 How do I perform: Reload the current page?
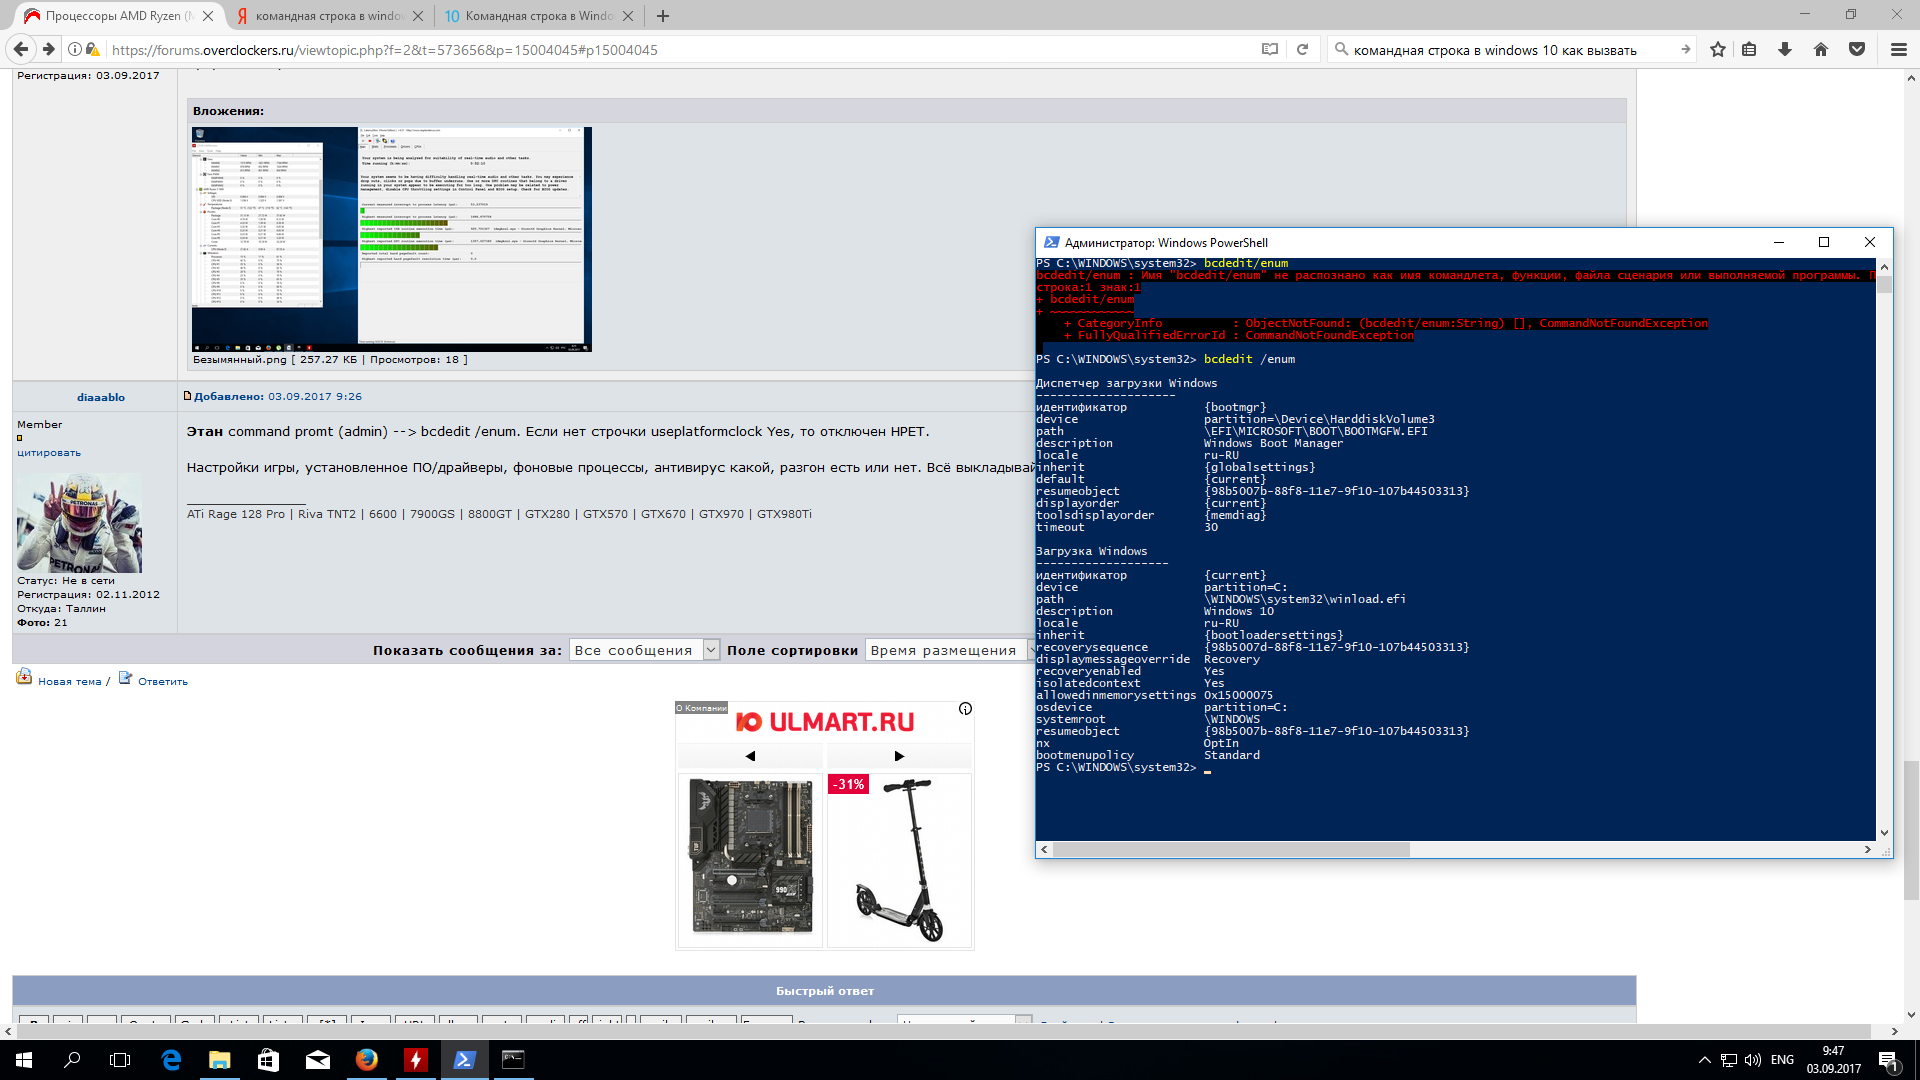[1302, 49]
